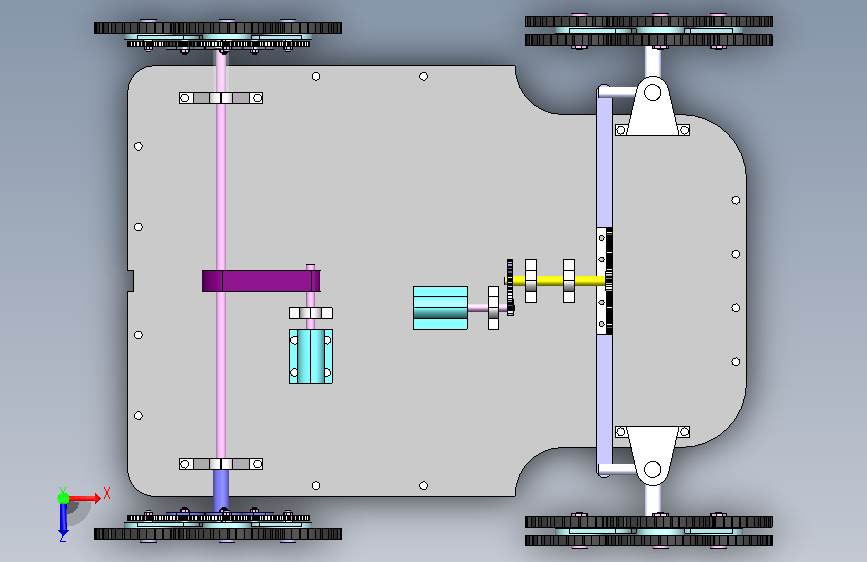Select the black spur gear on yellow shaft

pos(510,277)
